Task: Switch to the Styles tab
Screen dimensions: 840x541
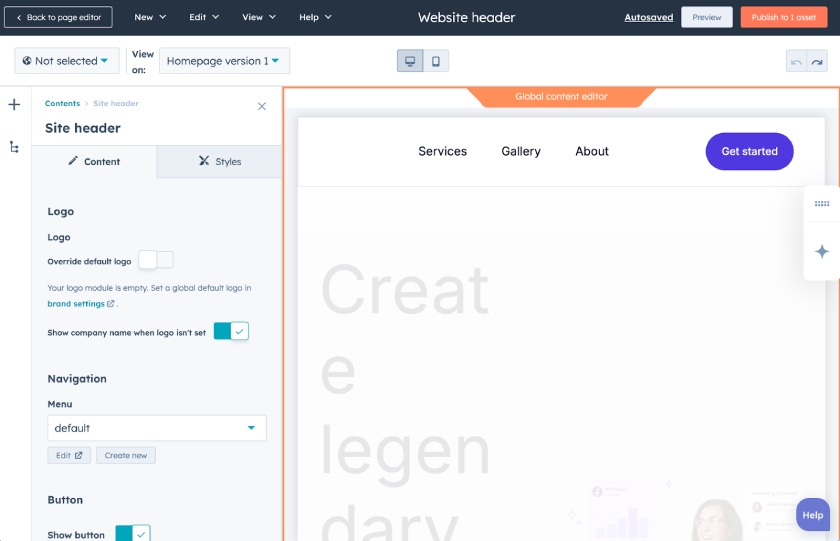Action: point(220,161)
